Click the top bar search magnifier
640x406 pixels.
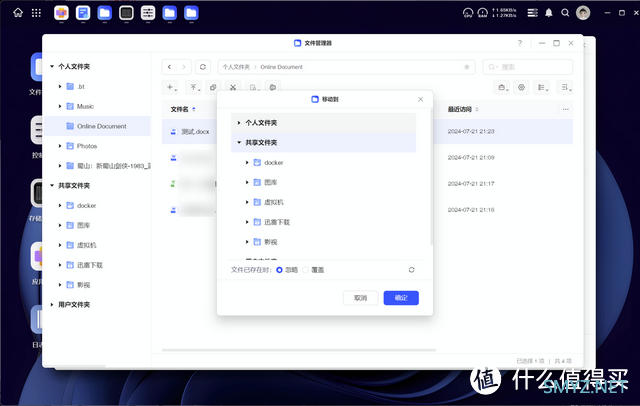tap(565, 13)
